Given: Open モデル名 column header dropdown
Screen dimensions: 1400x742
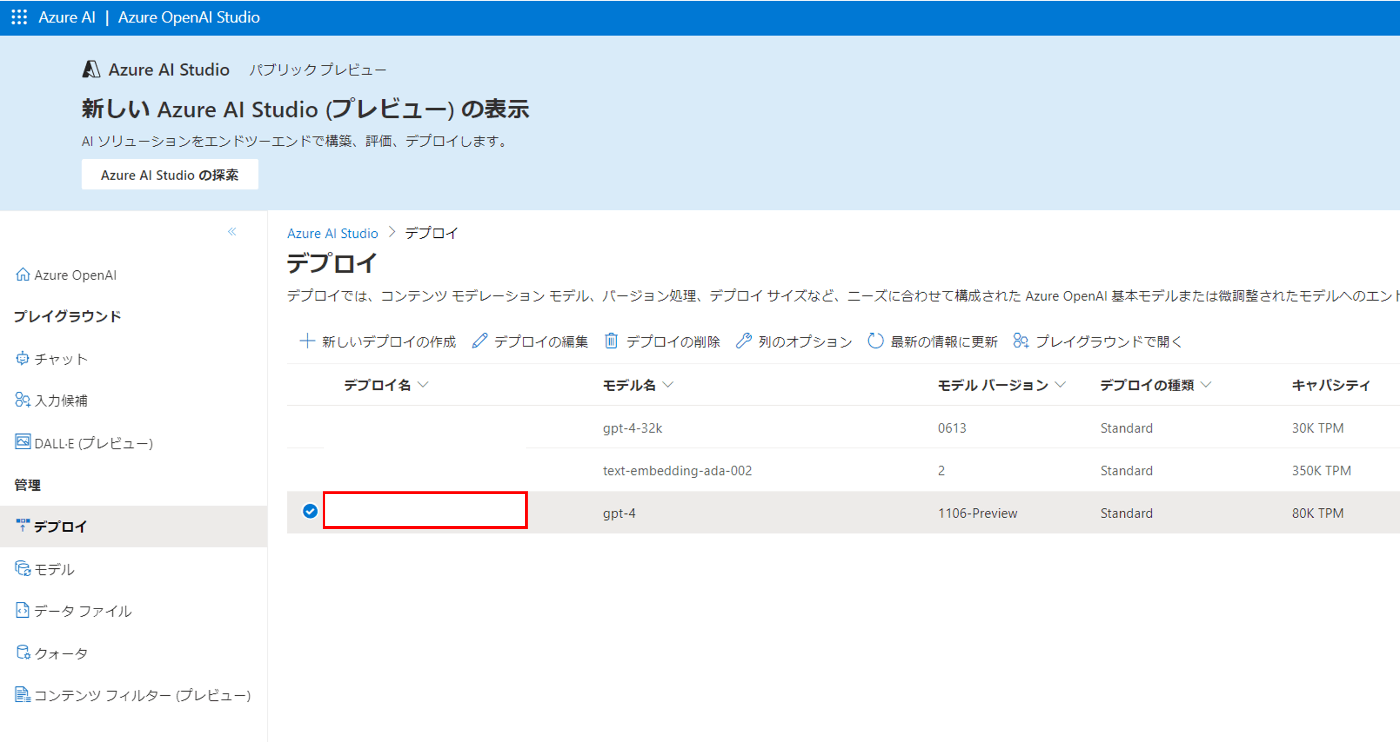Looking at the screenshot, I should click(668, 385).
